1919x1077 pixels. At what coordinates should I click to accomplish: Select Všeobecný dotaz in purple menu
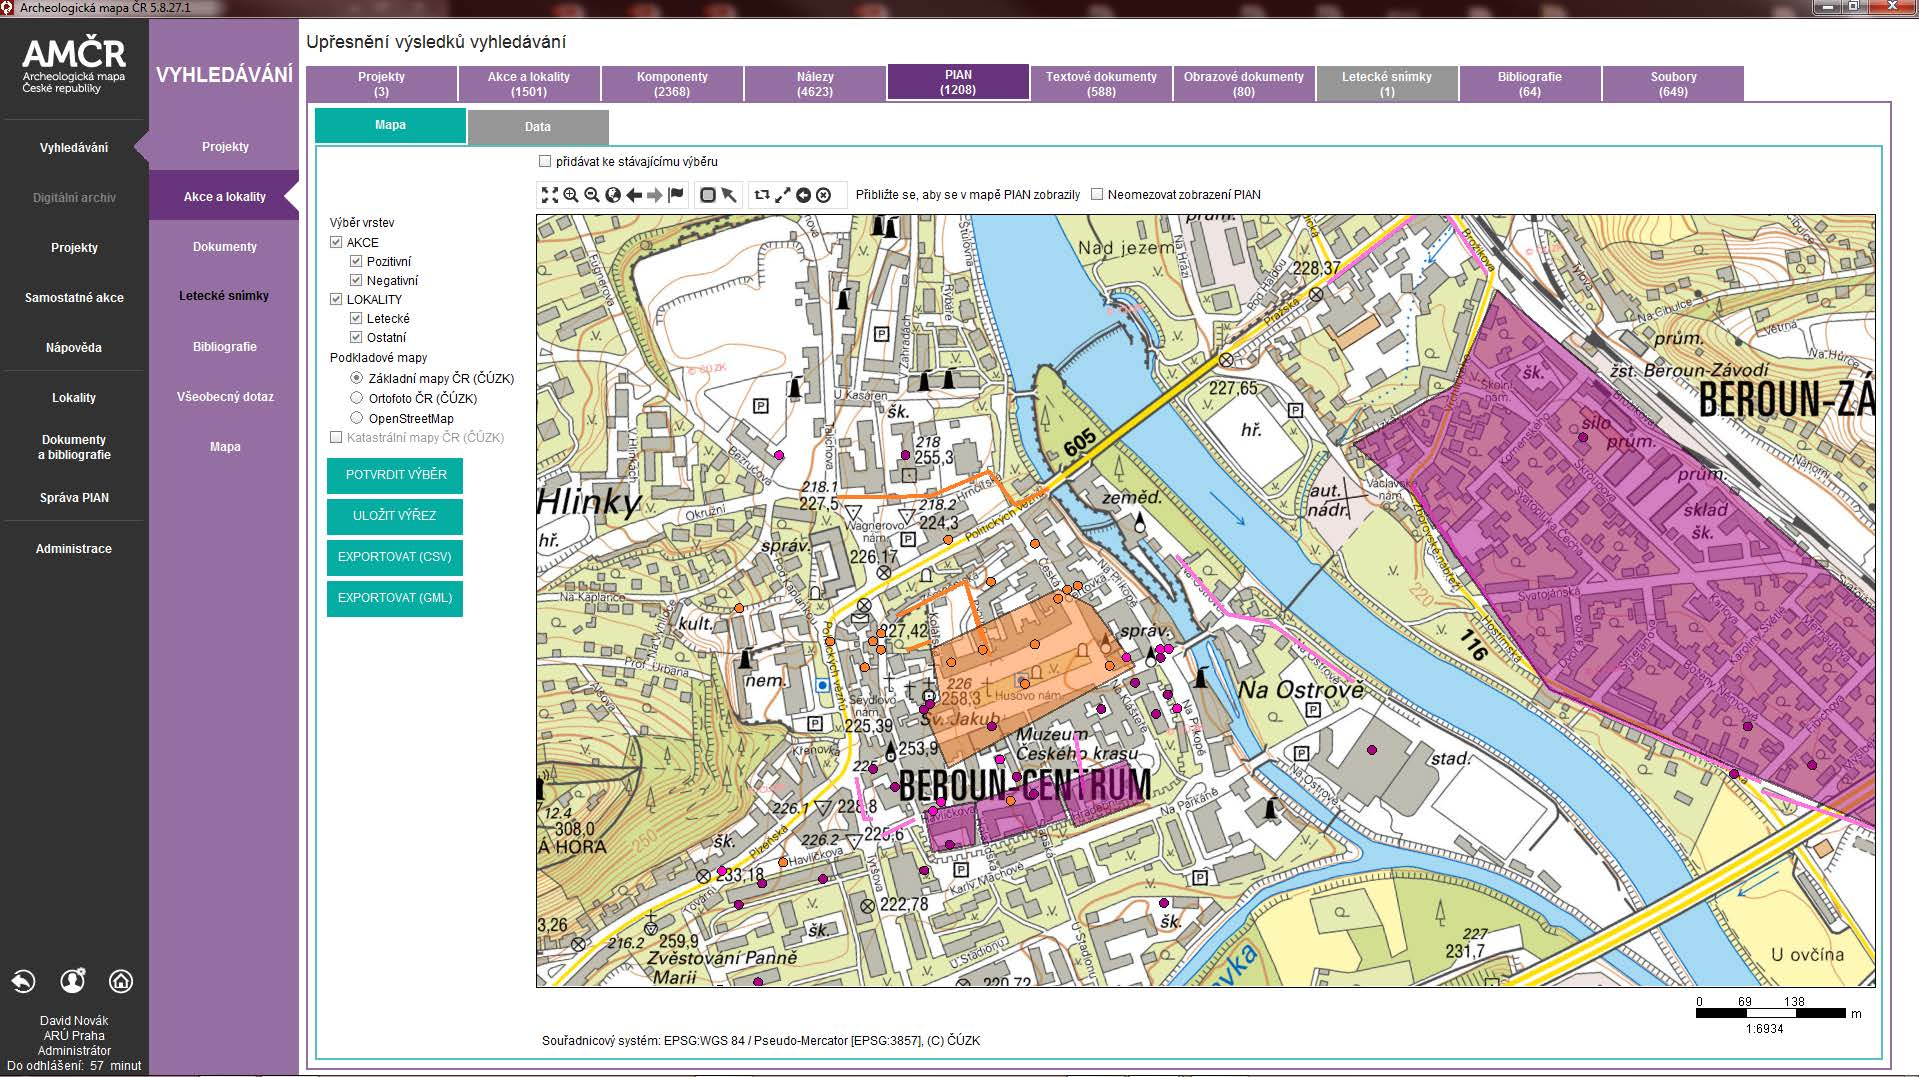(x=225, y=397)
